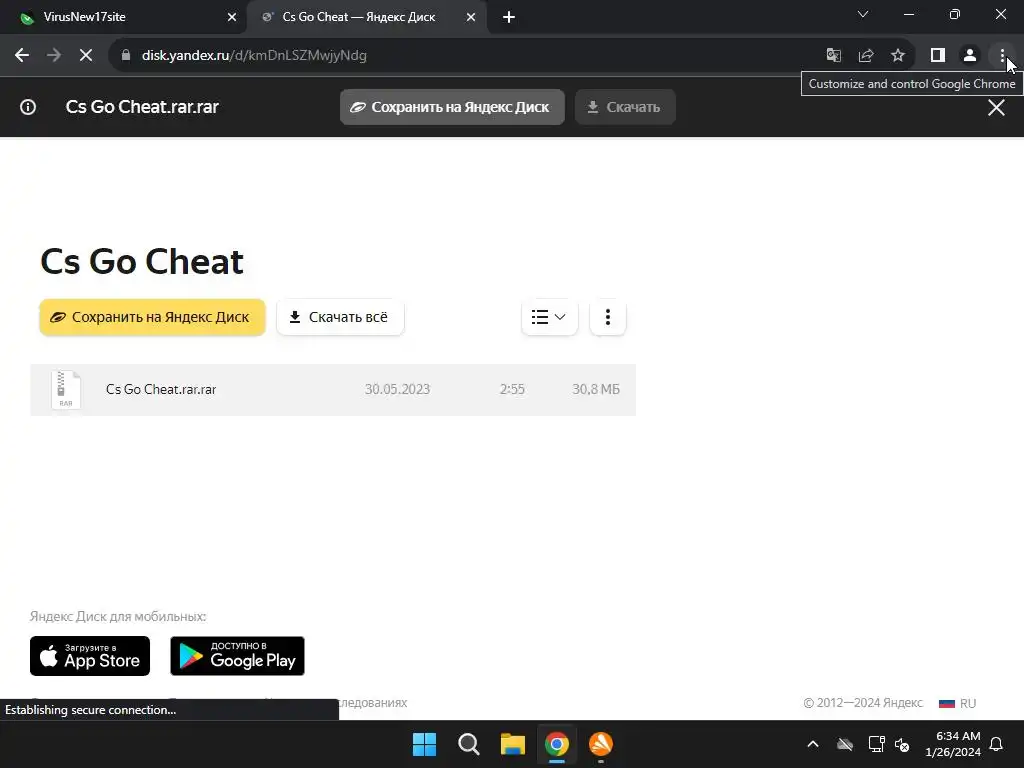The height and width of the screenshot is (768, 1024).
Task: Click Скачать всё download button
Action: [340, 317]
